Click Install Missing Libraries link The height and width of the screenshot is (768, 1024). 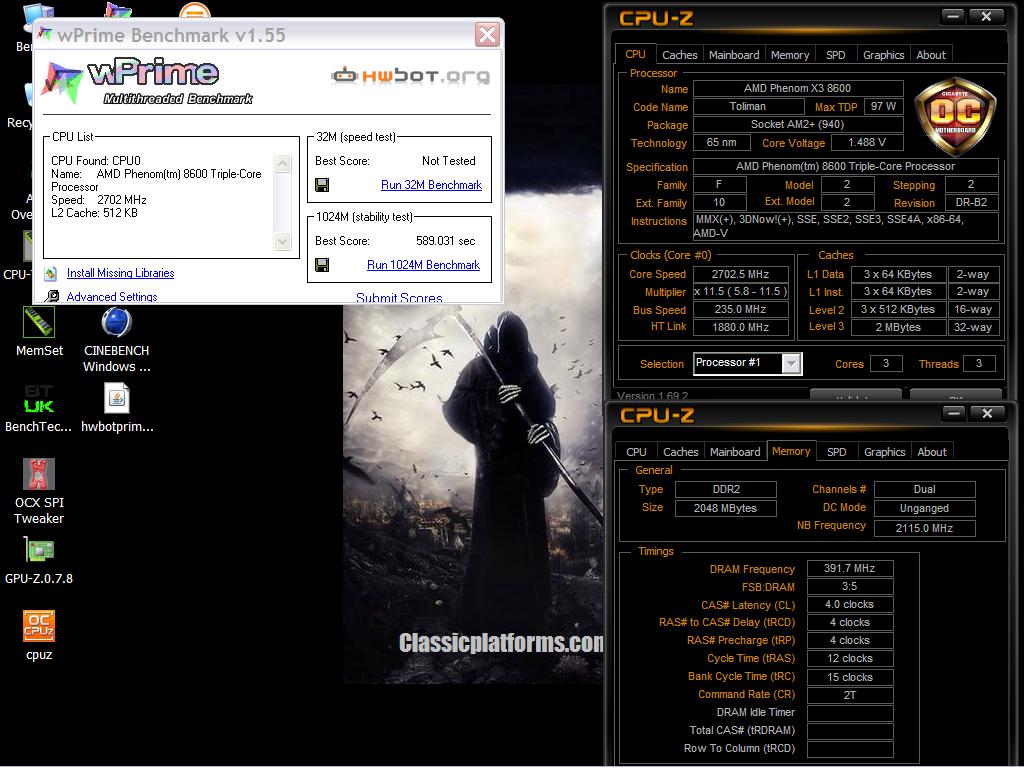pyautogui.click(x=120, y=274)
